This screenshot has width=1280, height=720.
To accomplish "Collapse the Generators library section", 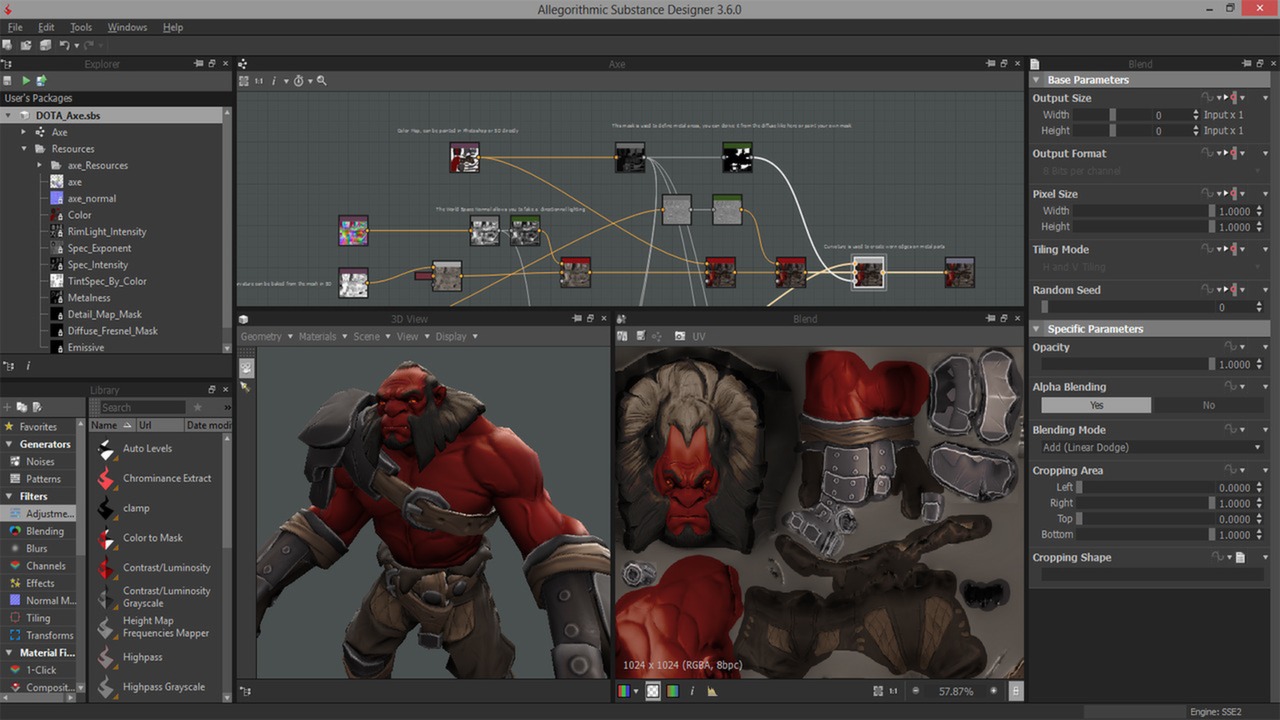I will [x=9, y=444].
